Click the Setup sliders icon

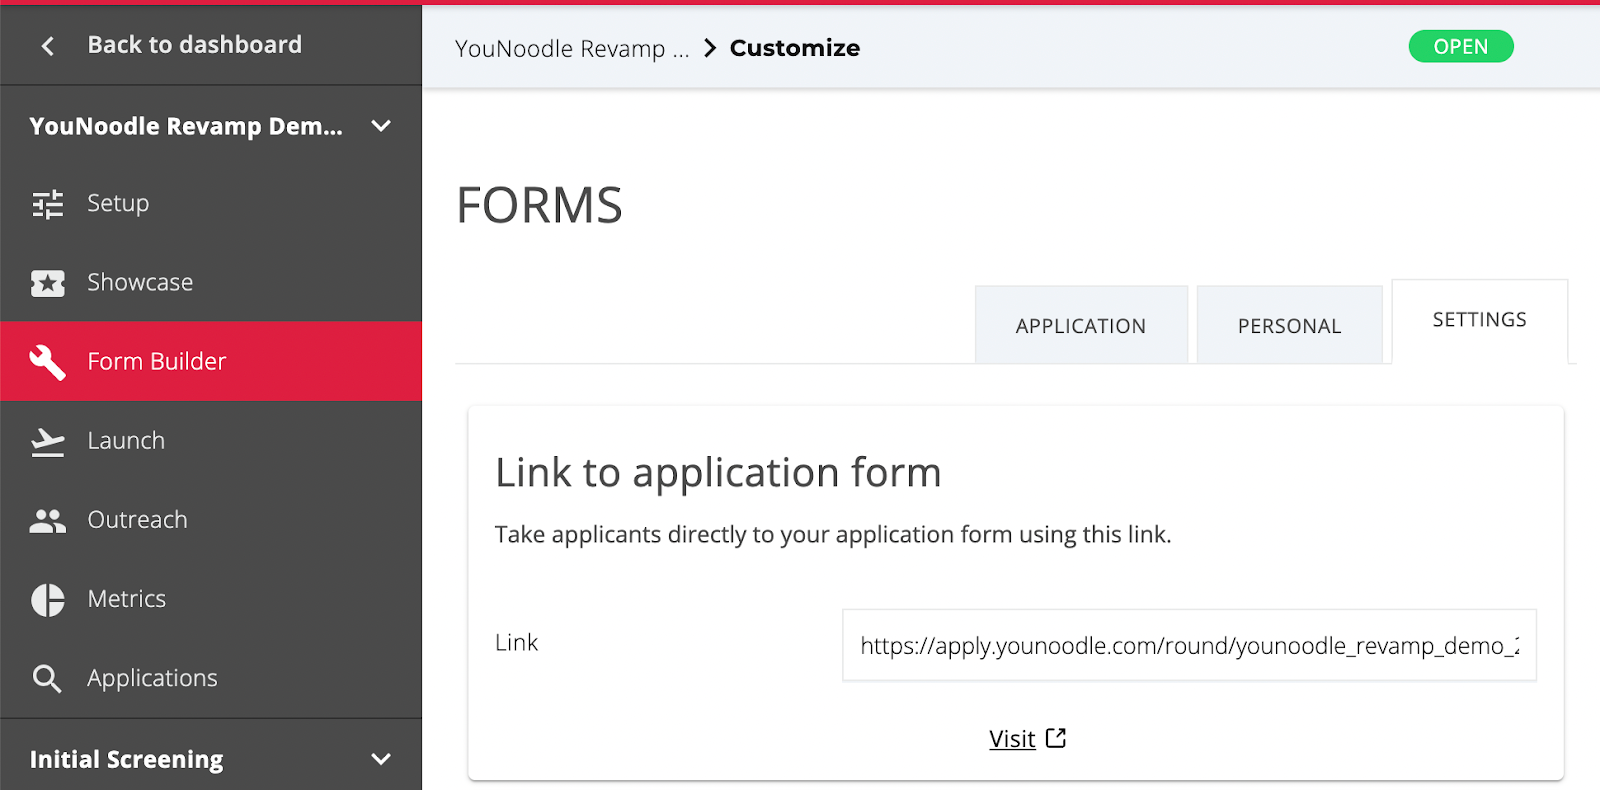[x=47, y=204]
